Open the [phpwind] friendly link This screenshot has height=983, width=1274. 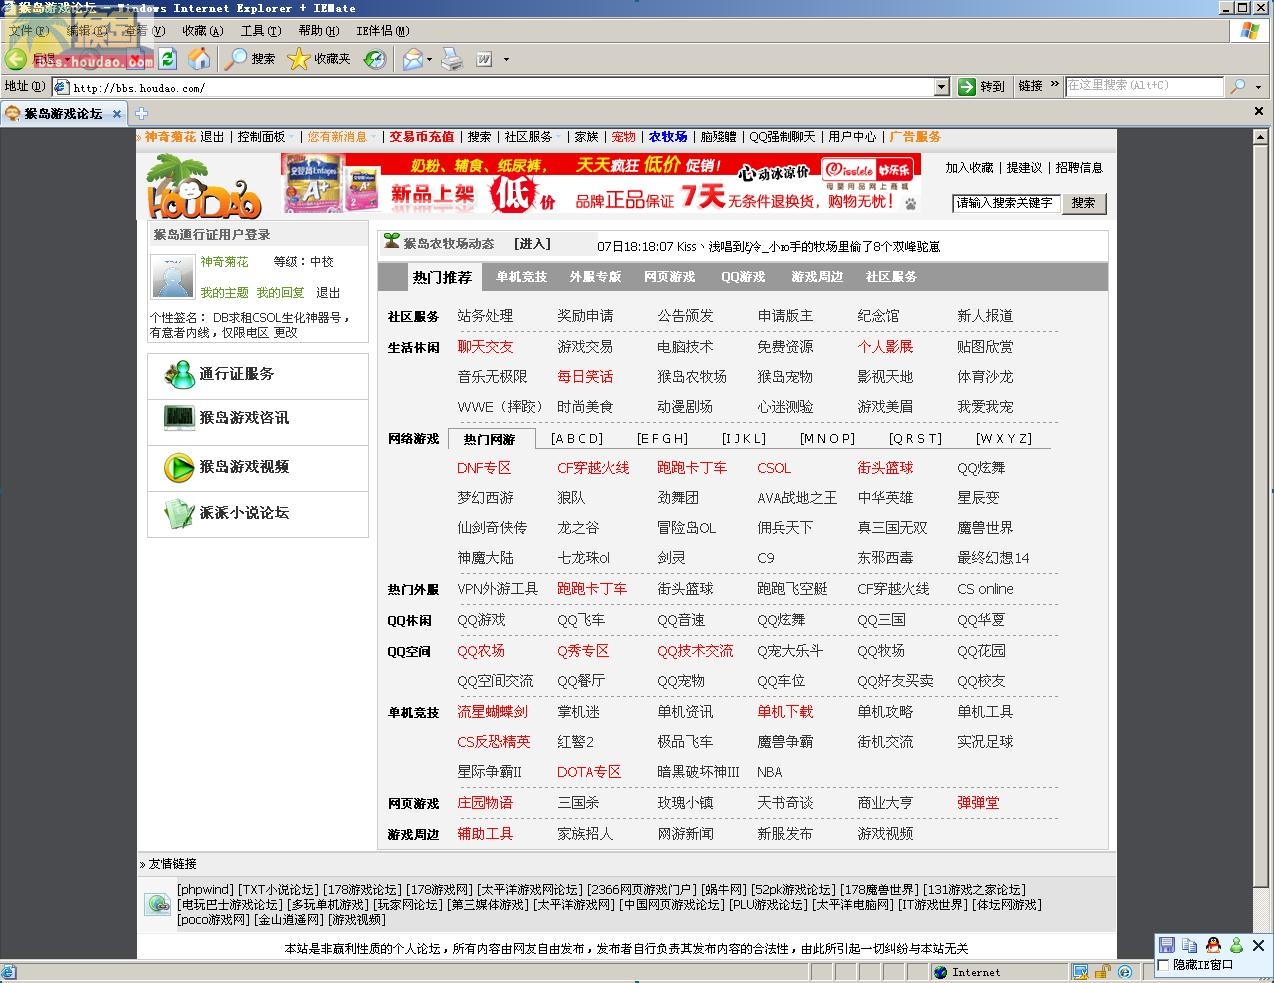[x=205, y=890]
